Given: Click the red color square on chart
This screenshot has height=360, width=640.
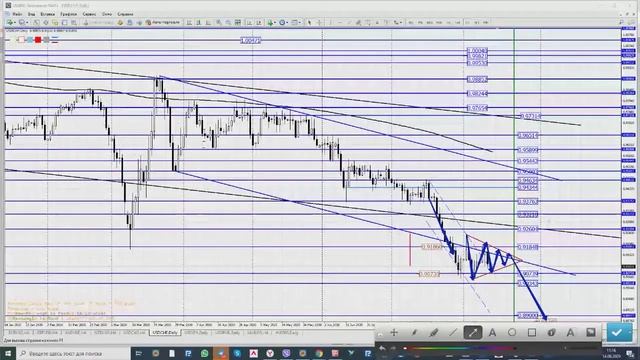Looking at the screenshot, I should click(38, 40).
